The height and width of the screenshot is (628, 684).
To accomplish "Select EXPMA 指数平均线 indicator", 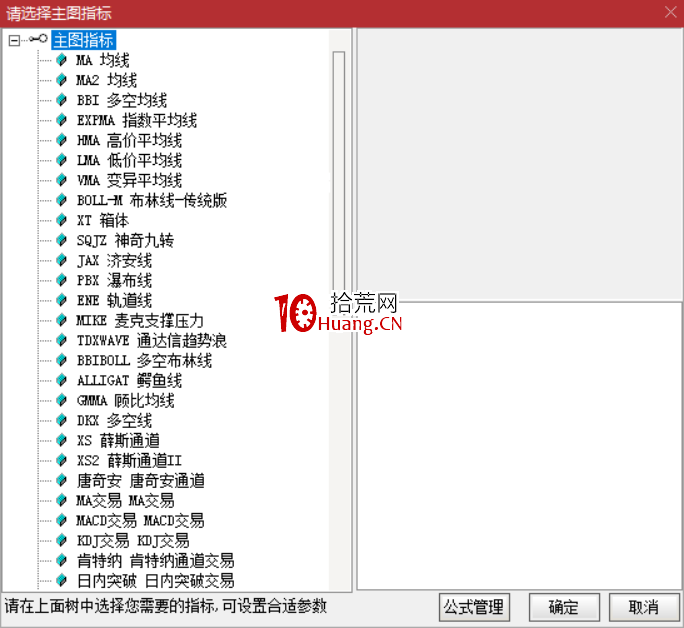I will 137,120.
